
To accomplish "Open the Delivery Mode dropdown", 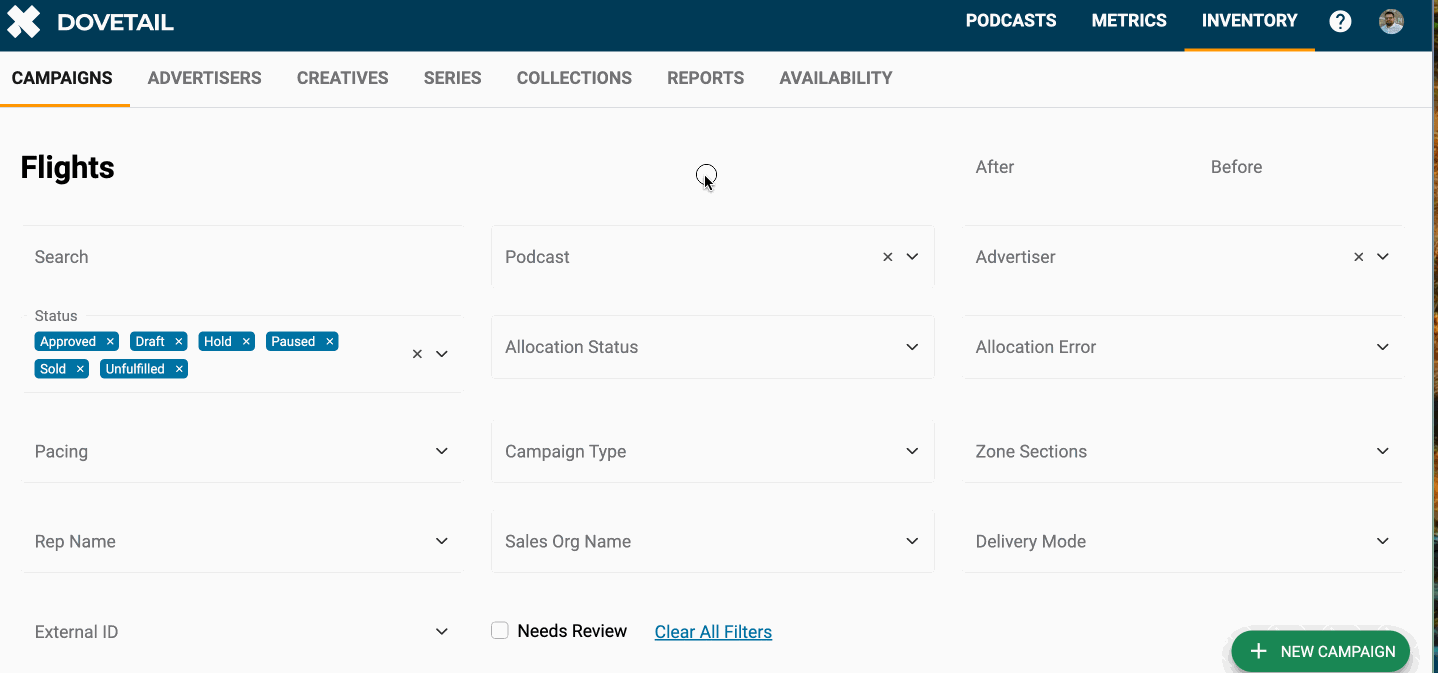I will pos(1183,542).
